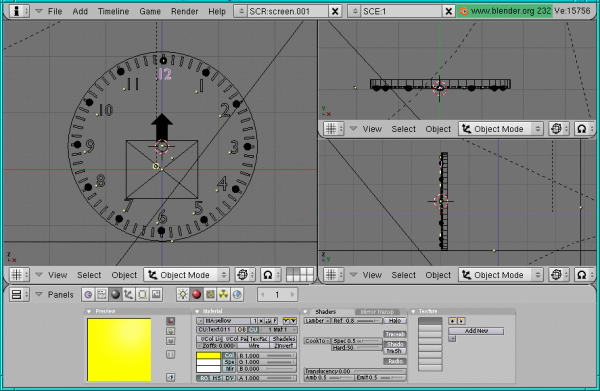The height and width of the screenshot is (391, 600).
Task: Open Object Mode dropdown in top-right viewport
Action: 501,129
